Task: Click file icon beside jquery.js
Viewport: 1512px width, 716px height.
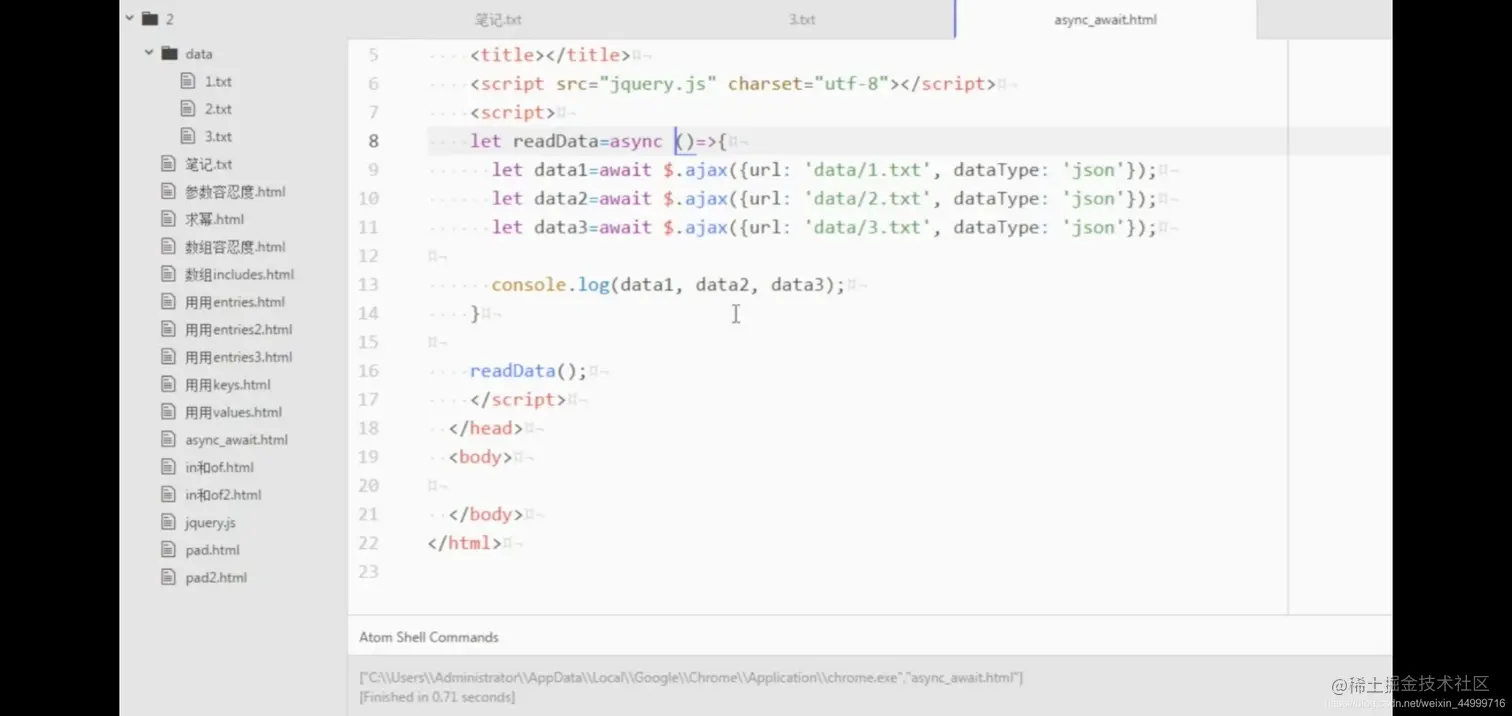Action: coord(168,522)
